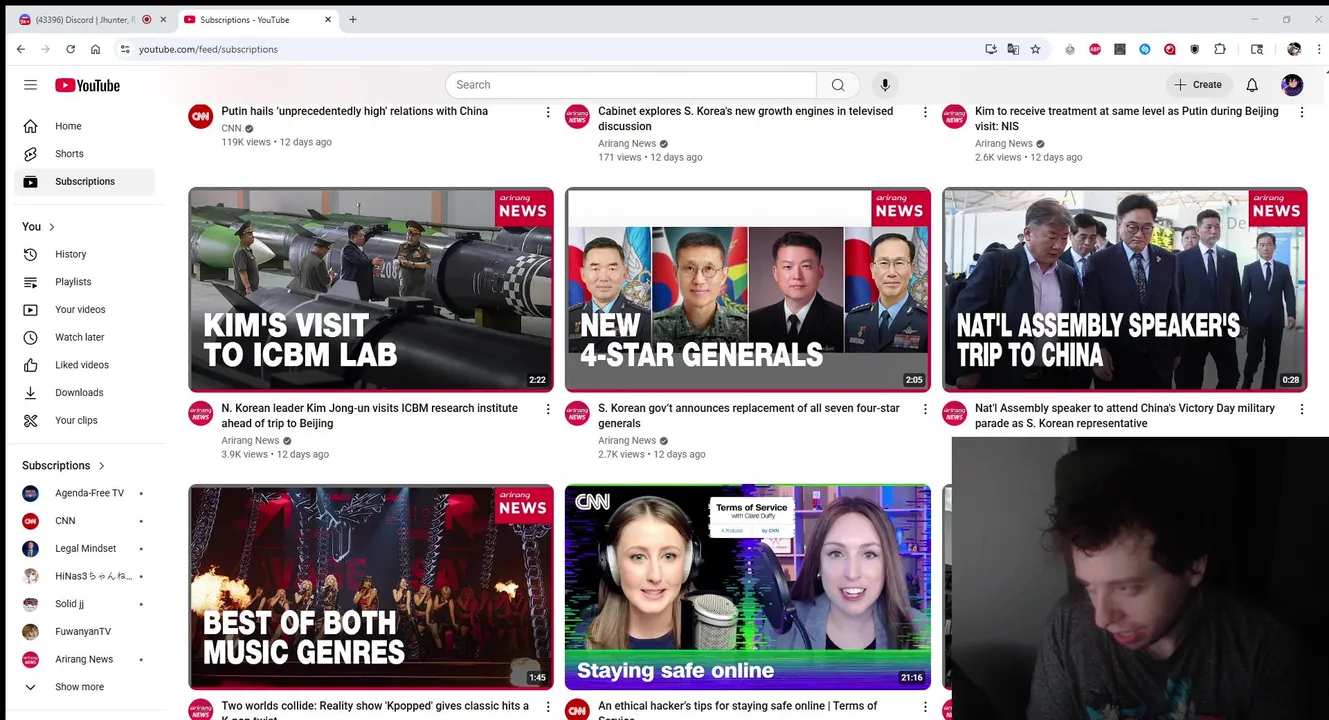The image size is (1329, 720).
Task: Select the Subscriptions - YouTube browser tab
Action: [x=258, y=19]
